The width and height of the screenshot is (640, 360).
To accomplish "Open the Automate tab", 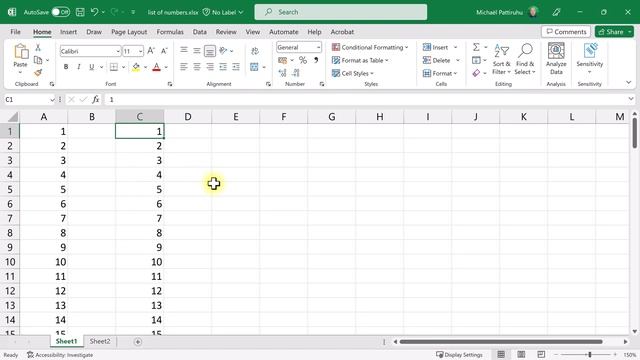I will tap(284, 32).
